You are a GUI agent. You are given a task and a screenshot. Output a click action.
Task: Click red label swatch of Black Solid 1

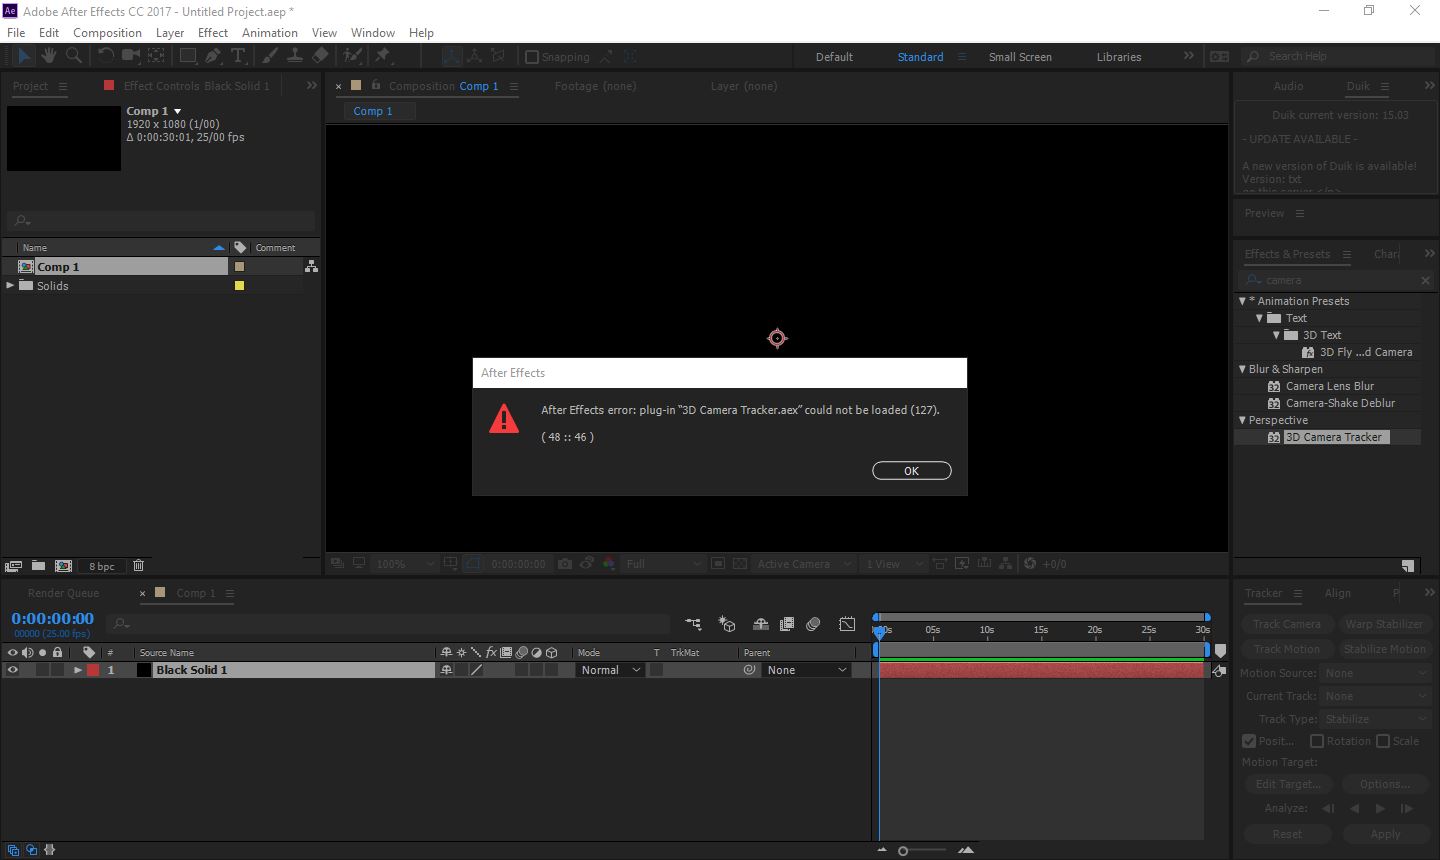coord(93,670)
